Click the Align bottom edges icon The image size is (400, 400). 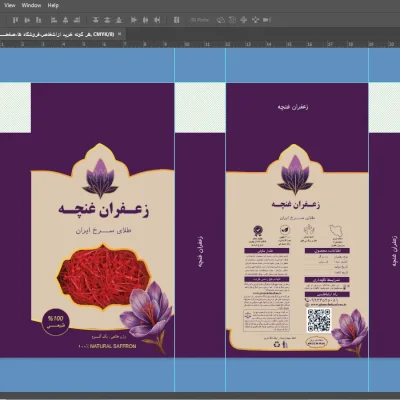pyautogui.click(x=39, y=20)
